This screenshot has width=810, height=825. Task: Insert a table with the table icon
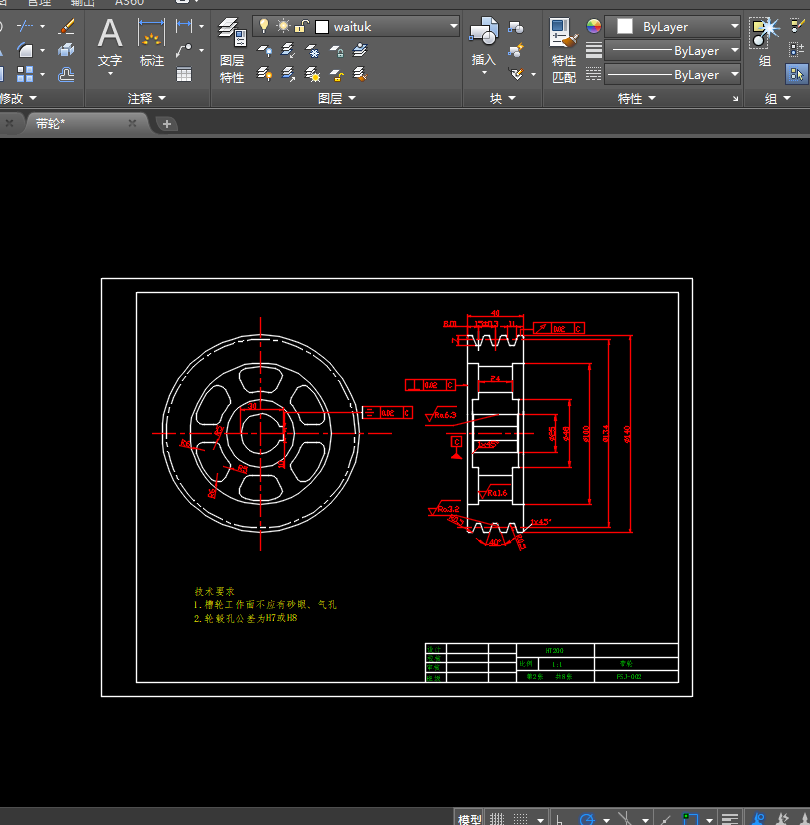[184, 74]
